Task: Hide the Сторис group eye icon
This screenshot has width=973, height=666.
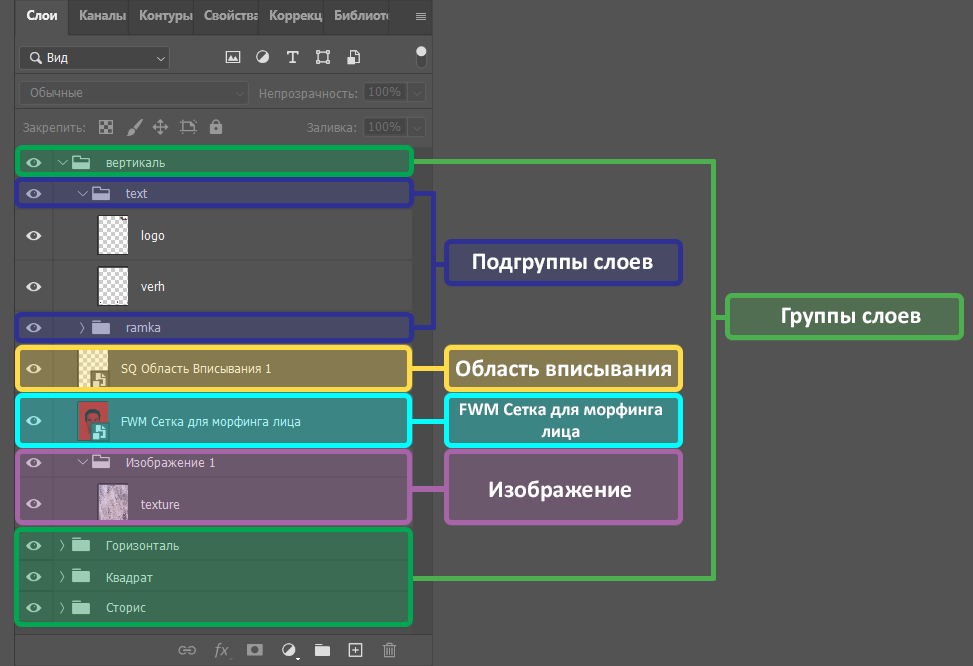Action: pyautogui.click(x=34, y=608)
